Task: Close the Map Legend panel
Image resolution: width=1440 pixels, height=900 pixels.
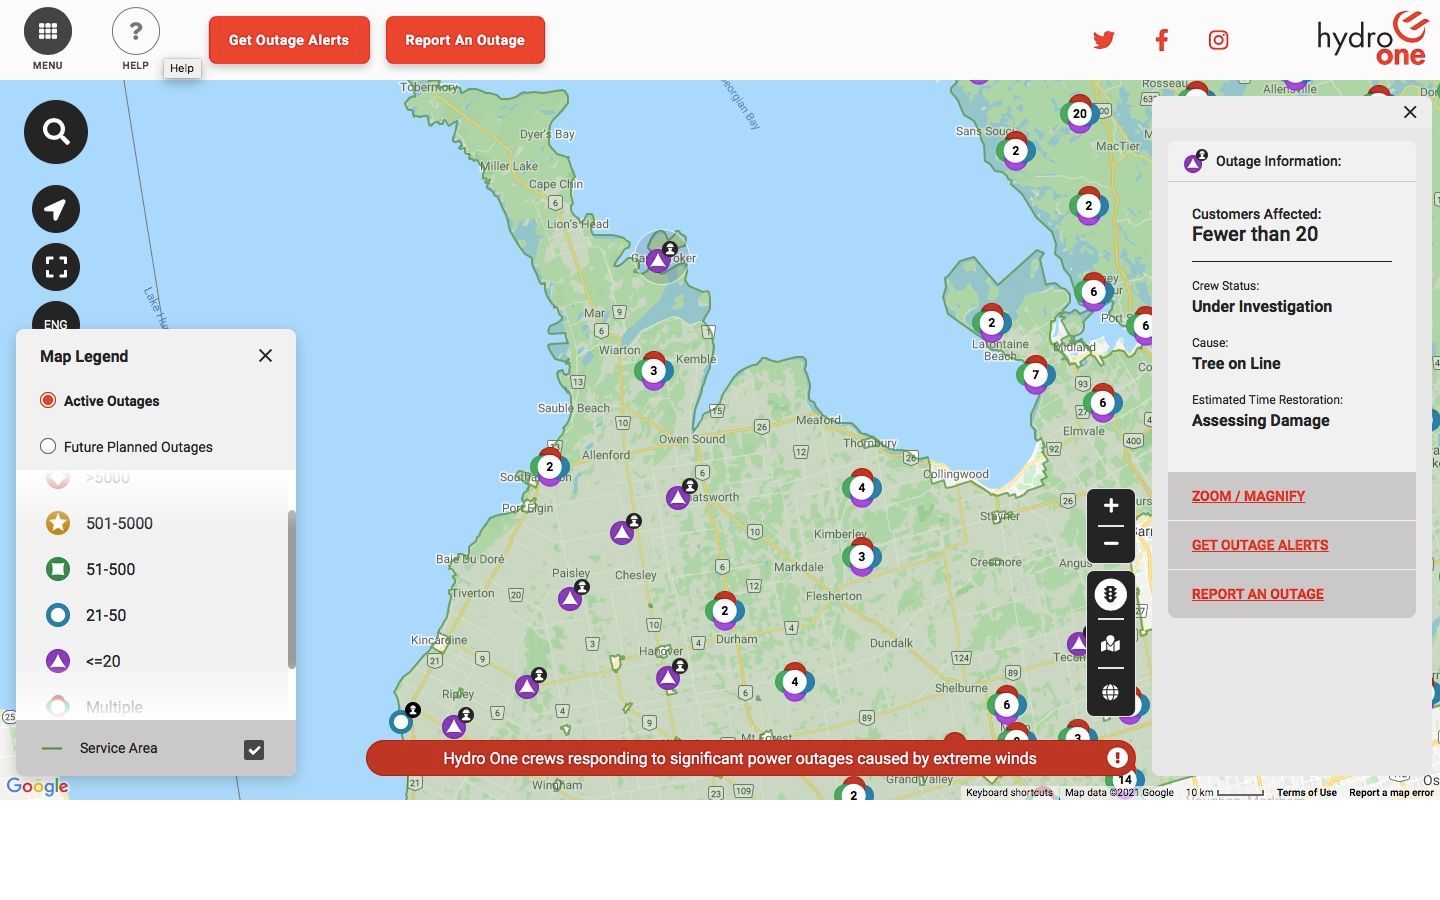Action: pos(265,356)
